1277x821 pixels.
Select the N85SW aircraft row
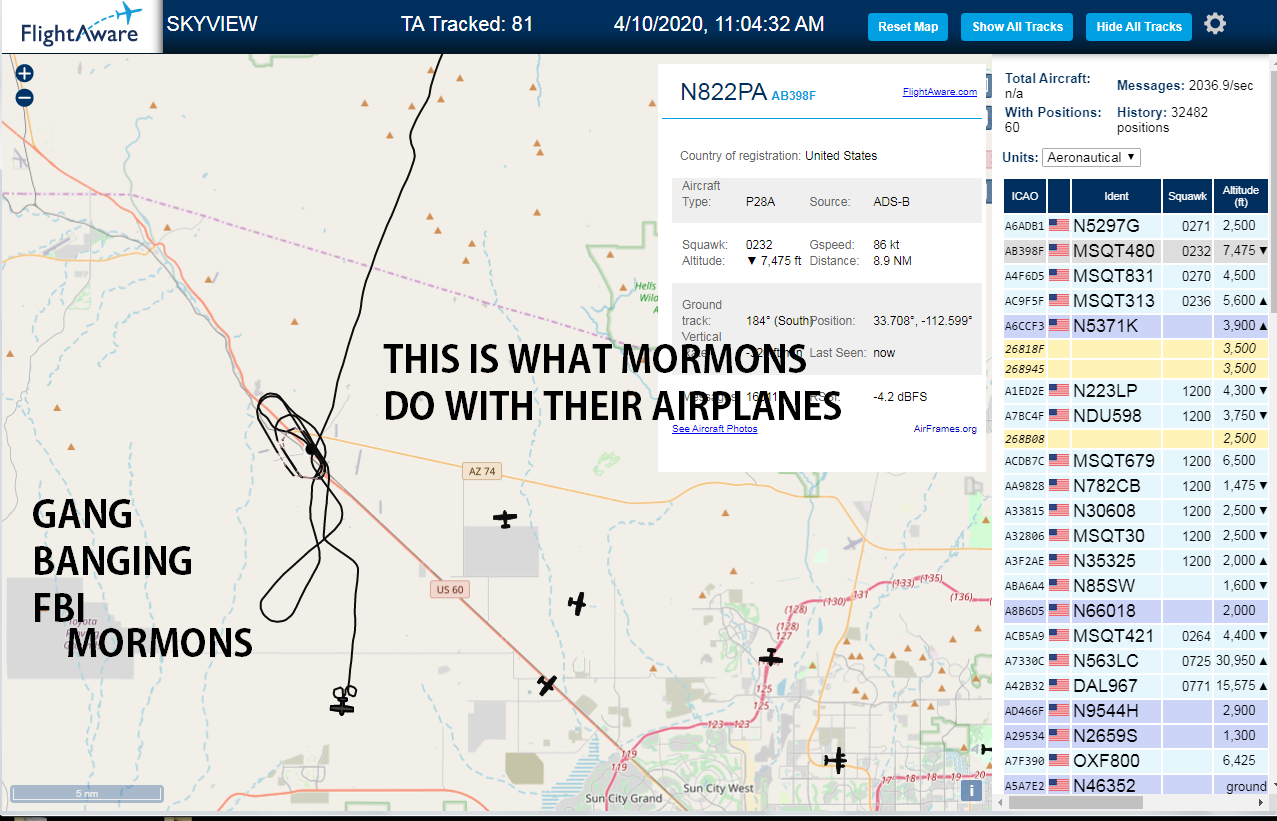[1135, 586]
